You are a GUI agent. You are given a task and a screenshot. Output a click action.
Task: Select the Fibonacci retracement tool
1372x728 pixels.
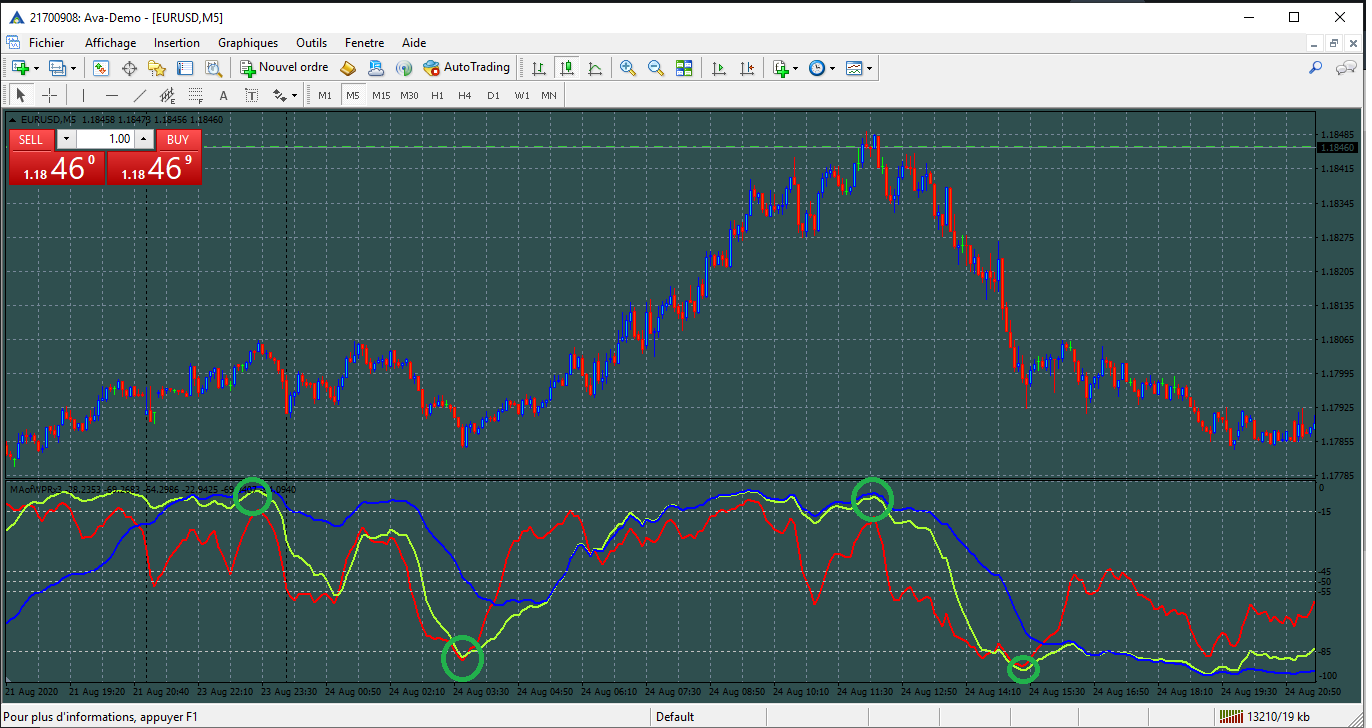coord(195,95)
